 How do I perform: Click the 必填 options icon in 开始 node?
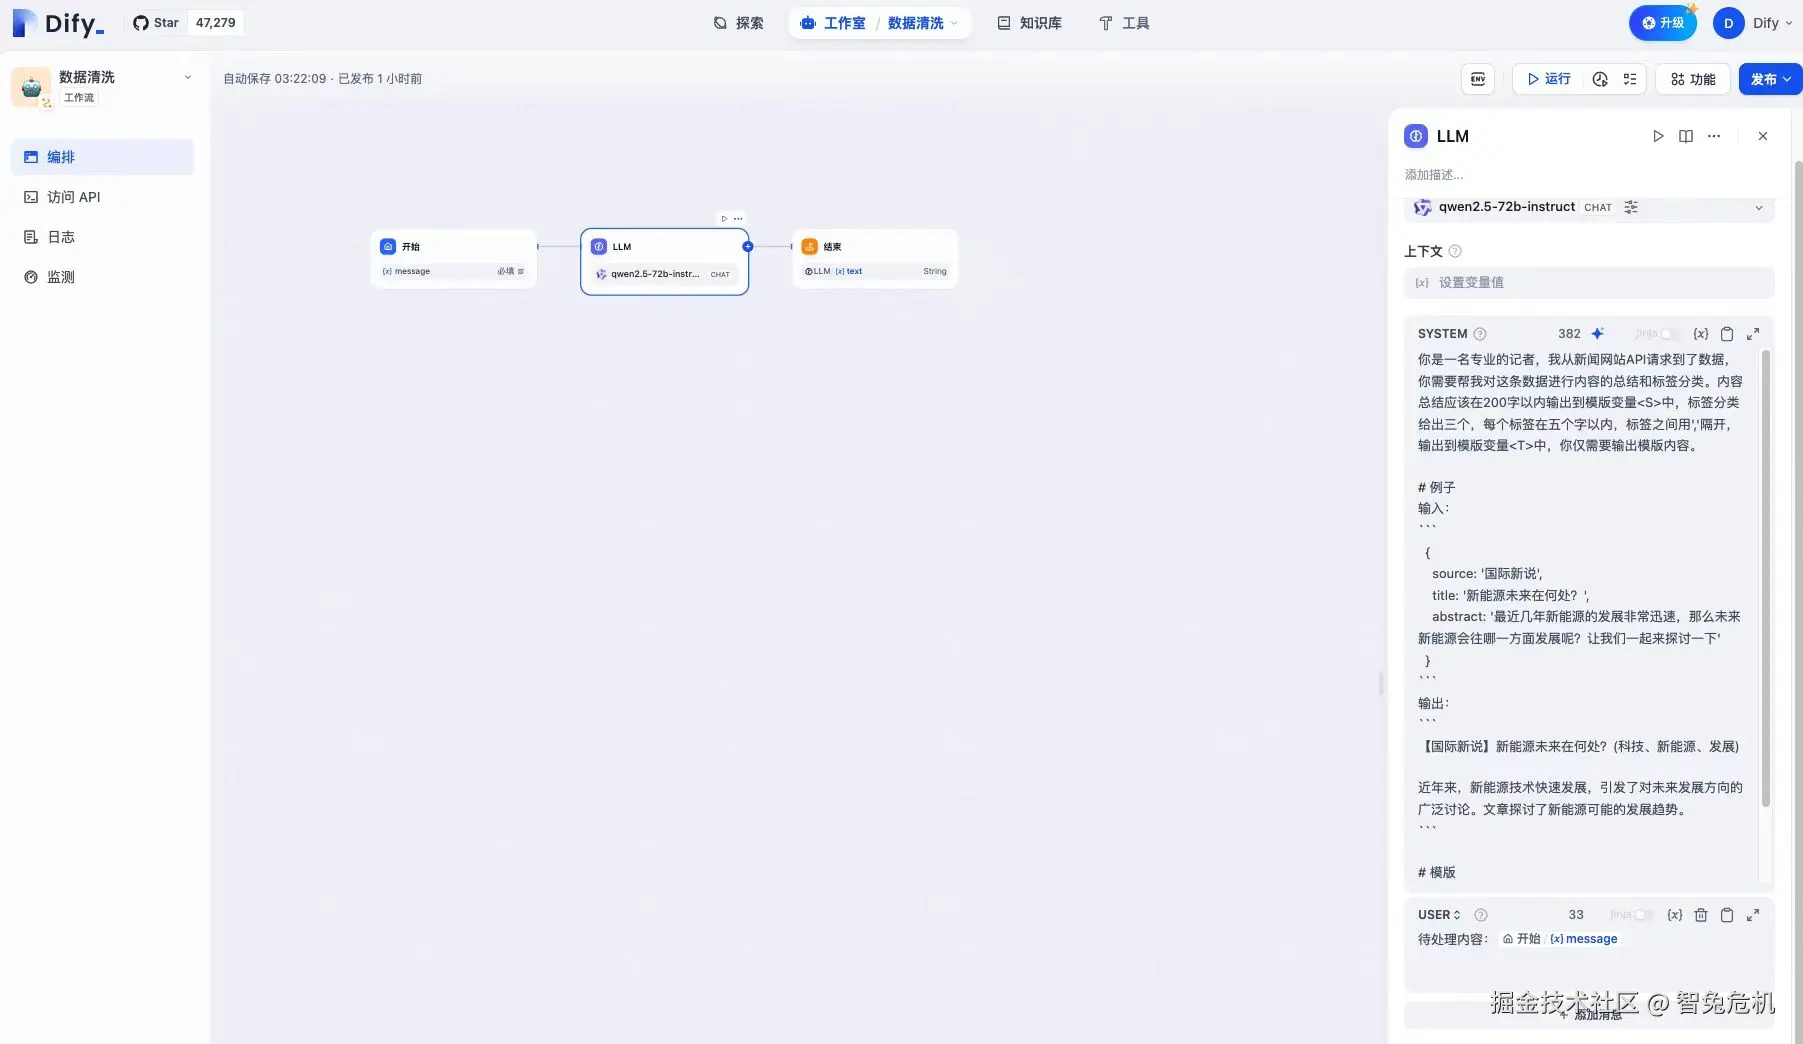click(x=520, y=271)
